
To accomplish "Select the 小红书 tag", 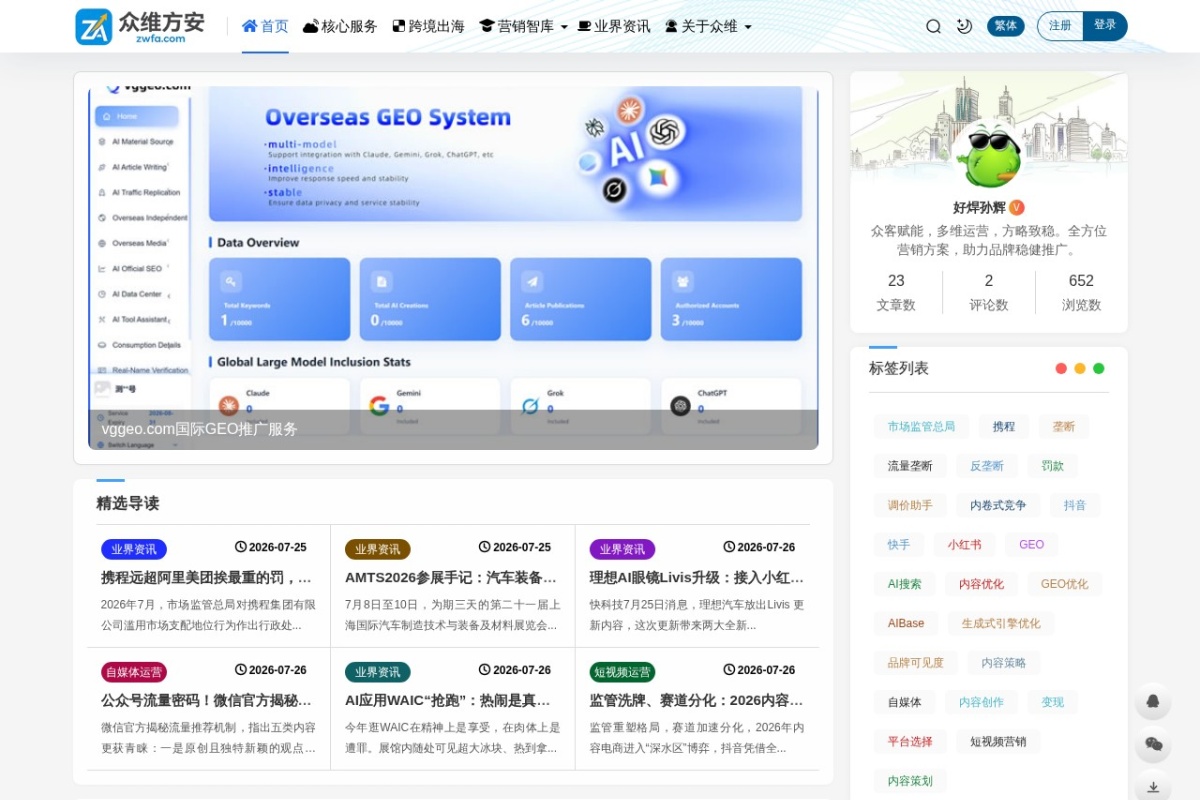I will (964, 545).
